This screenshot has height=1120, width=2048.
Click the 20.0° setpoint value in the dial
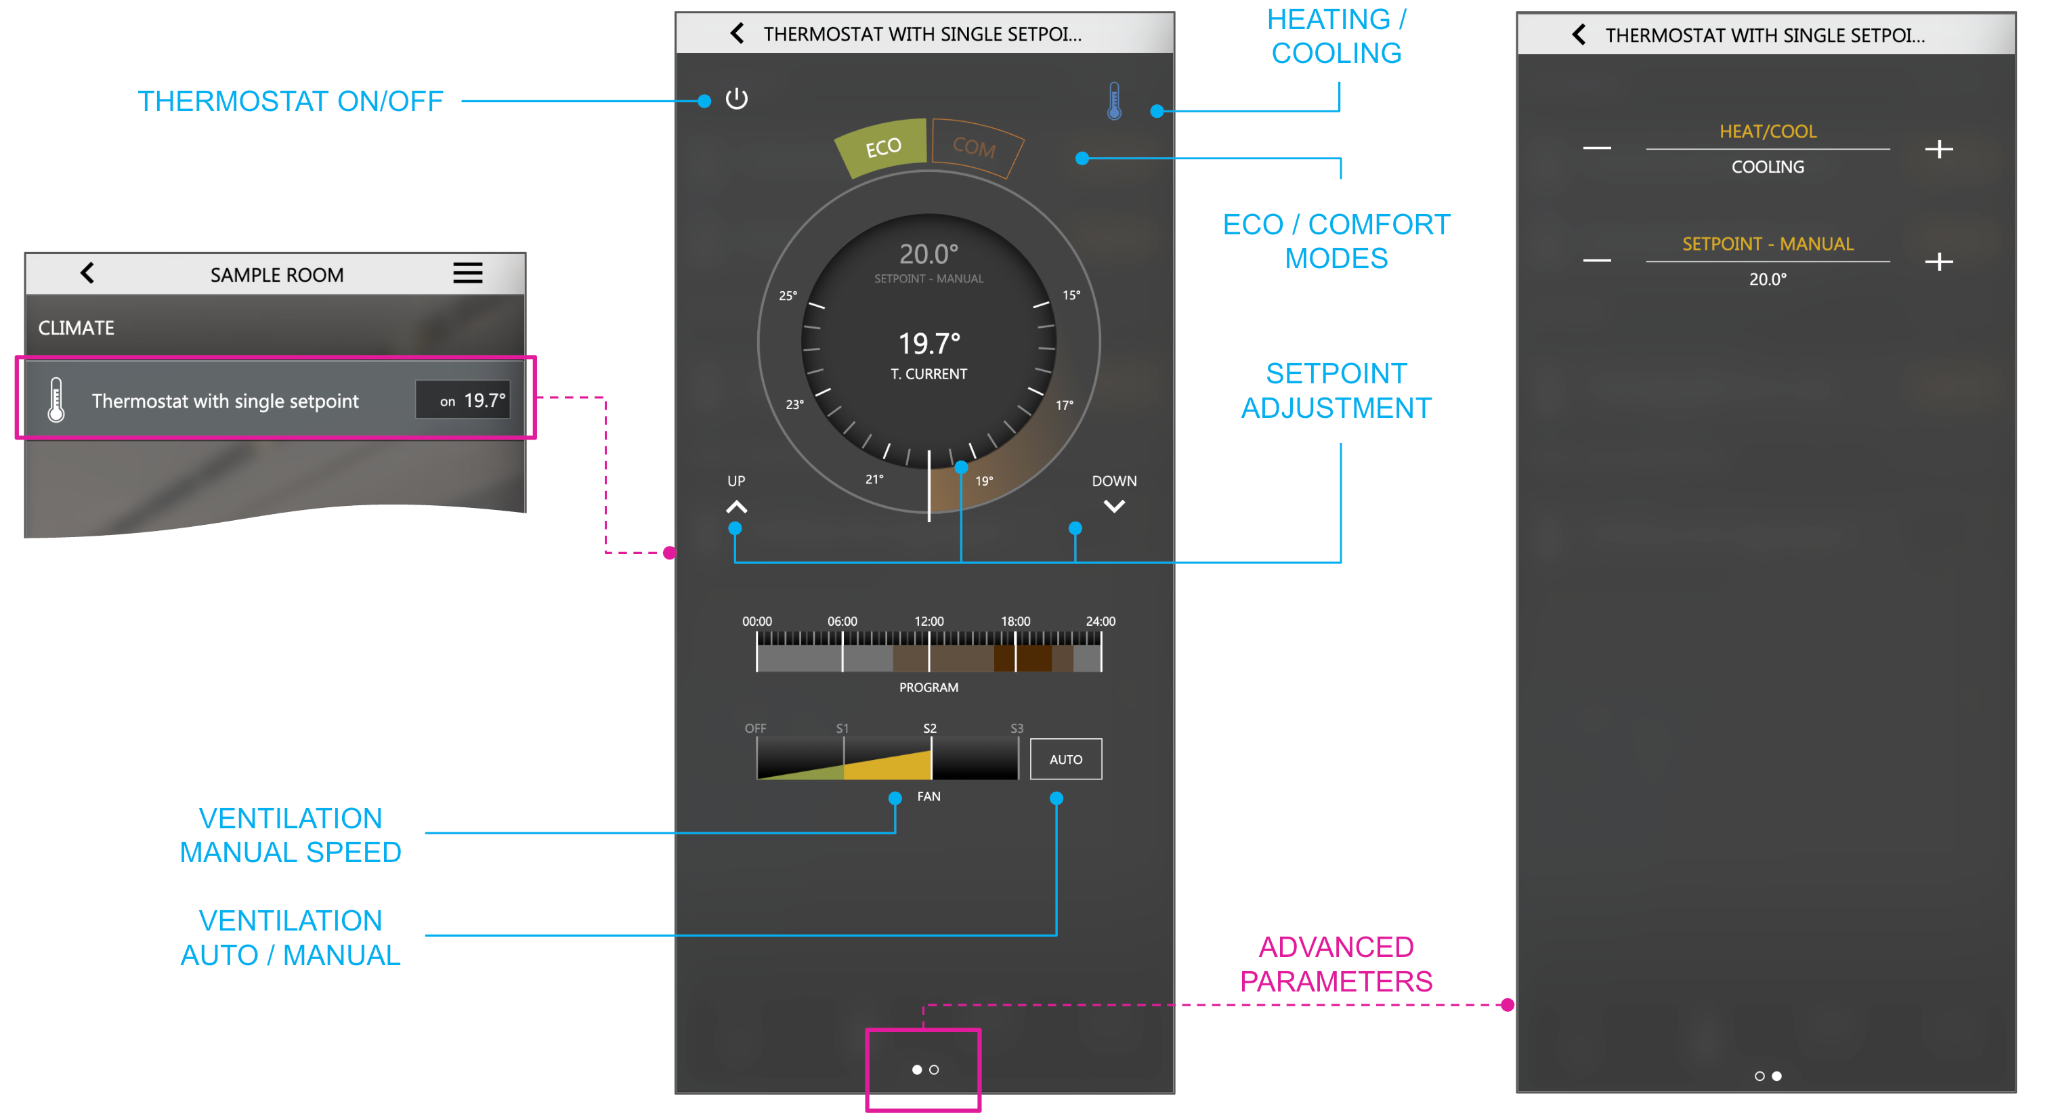point(929,254)
